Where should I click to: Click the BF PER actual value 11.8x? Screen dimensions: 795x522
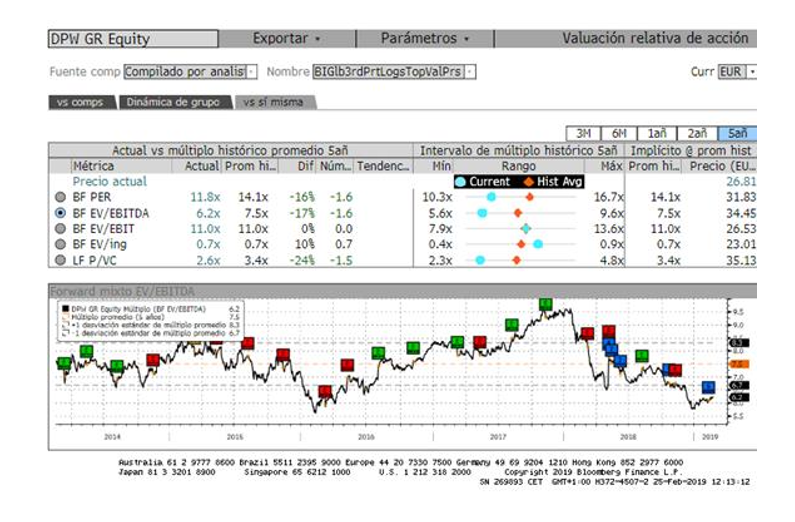point(205,197)
